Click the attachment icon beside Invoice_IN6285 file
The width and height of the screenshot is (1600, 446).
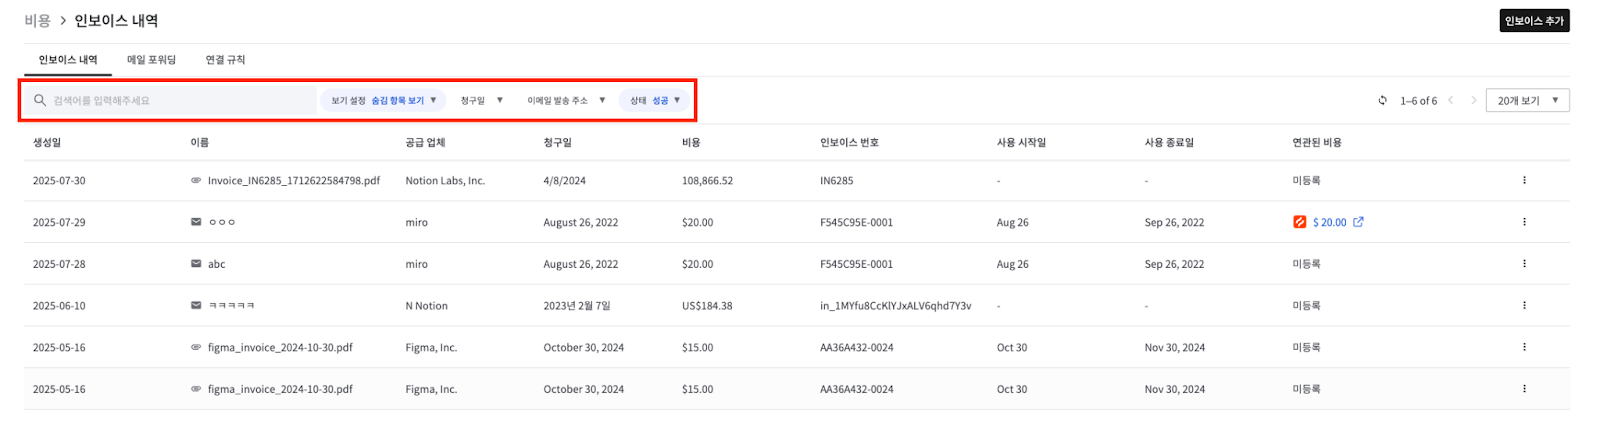(196, 181)
